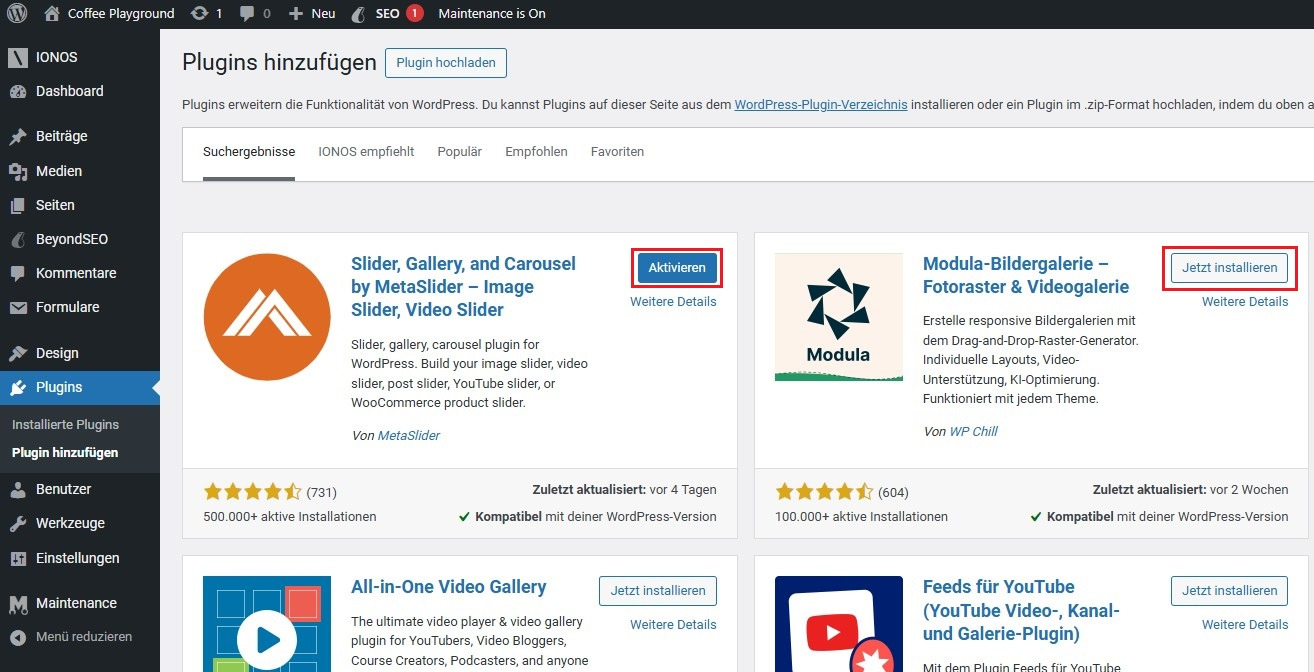The height and width of the screenshot is (672, 1314).
Task: Click the "Plugins hinzufügen" page heading
Action: [279, 62]
